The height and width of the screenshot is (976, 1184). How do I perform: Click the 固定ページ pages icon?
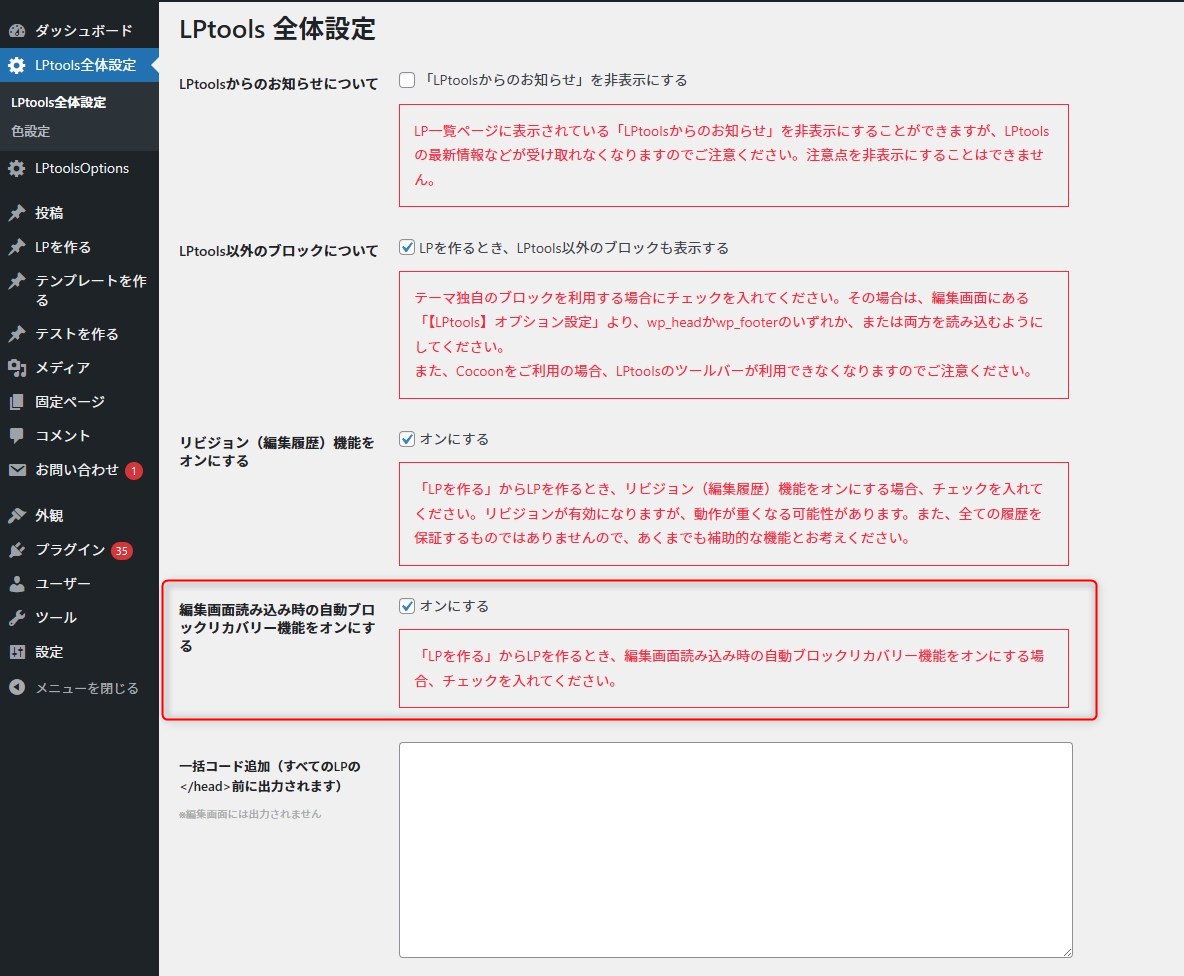pyautogui.click(x=17, y=402)
